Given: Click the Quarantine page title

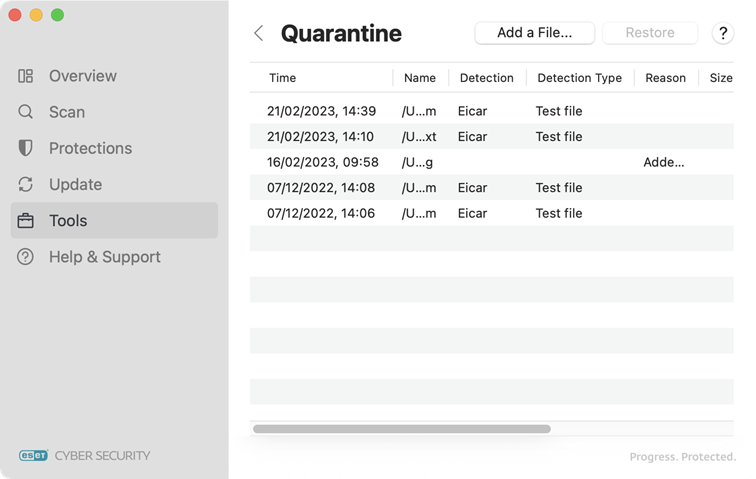Looking at the screenshot, I should (x=341, y=33).
